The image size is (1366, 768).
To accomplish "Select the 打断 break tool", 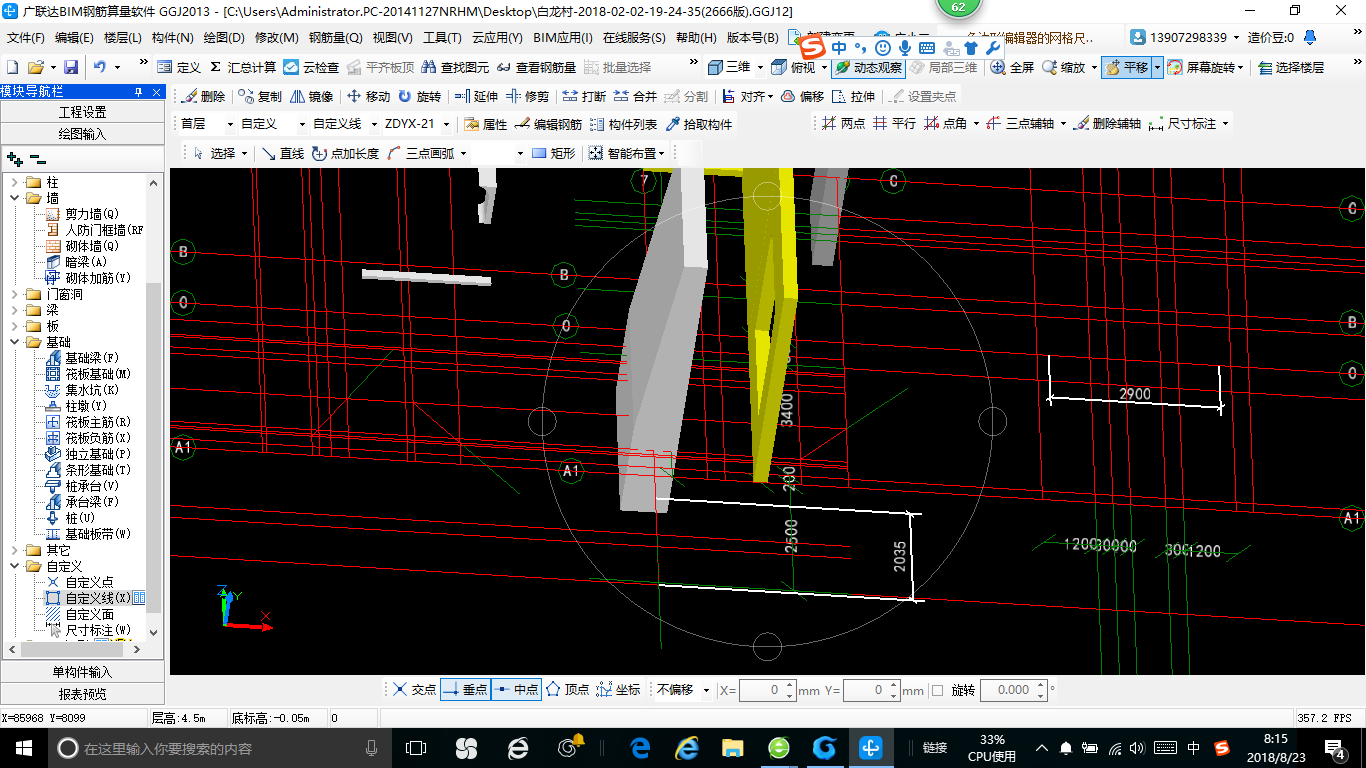I will pyautogui.click(x=584, y=96).
